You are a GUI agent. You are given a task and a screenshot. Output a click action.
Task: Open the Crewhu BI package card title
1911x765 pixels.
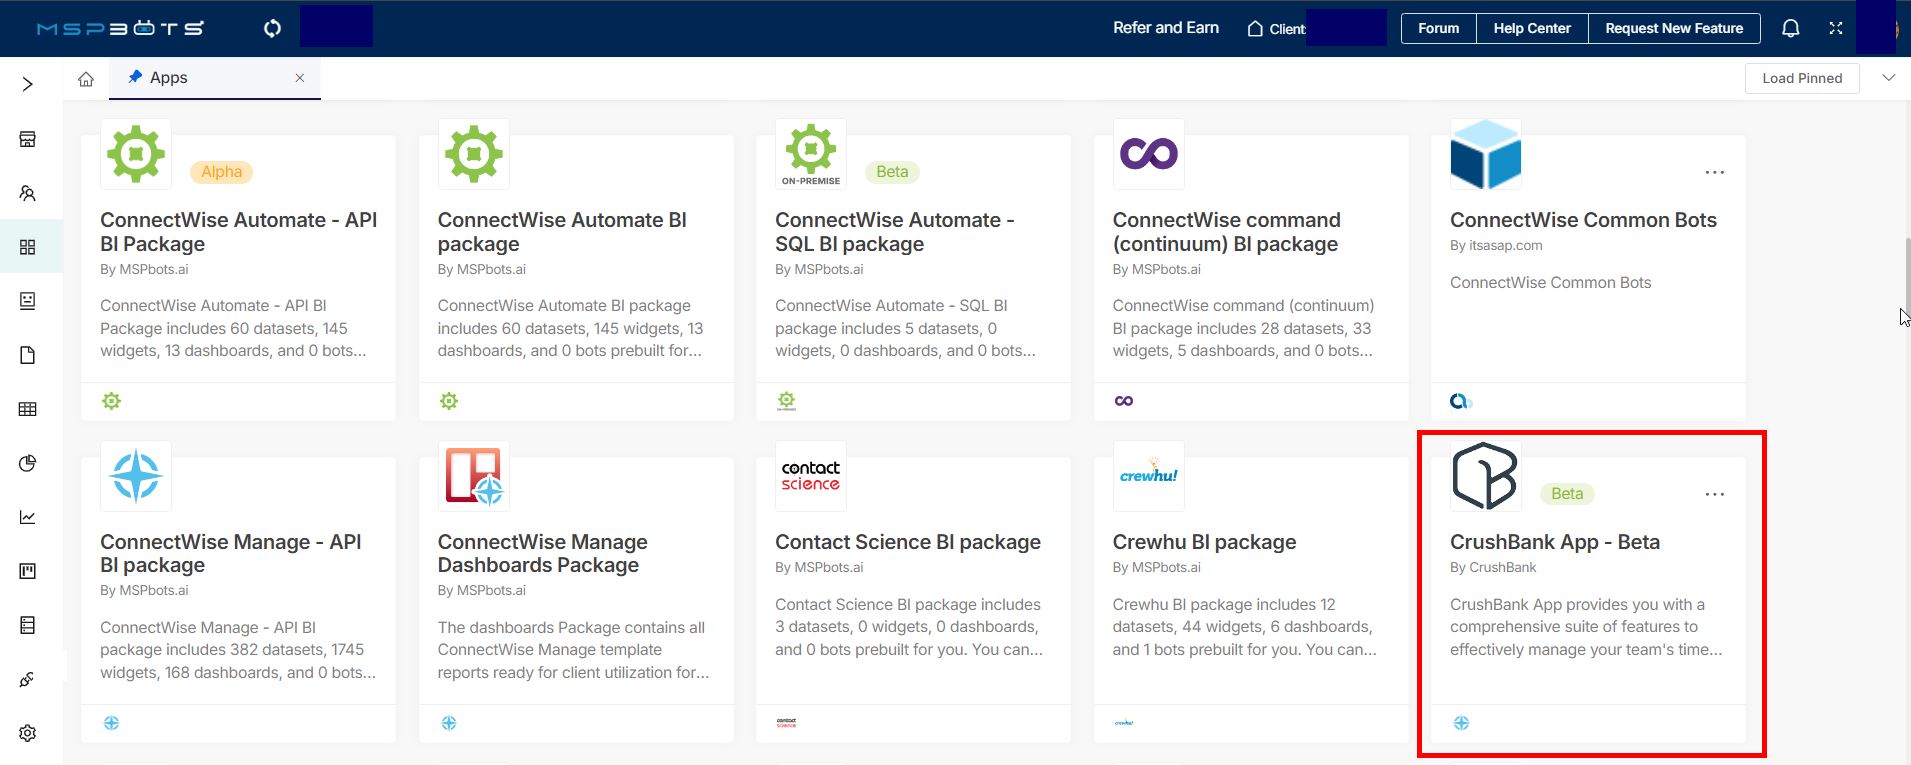[1204, 542]
